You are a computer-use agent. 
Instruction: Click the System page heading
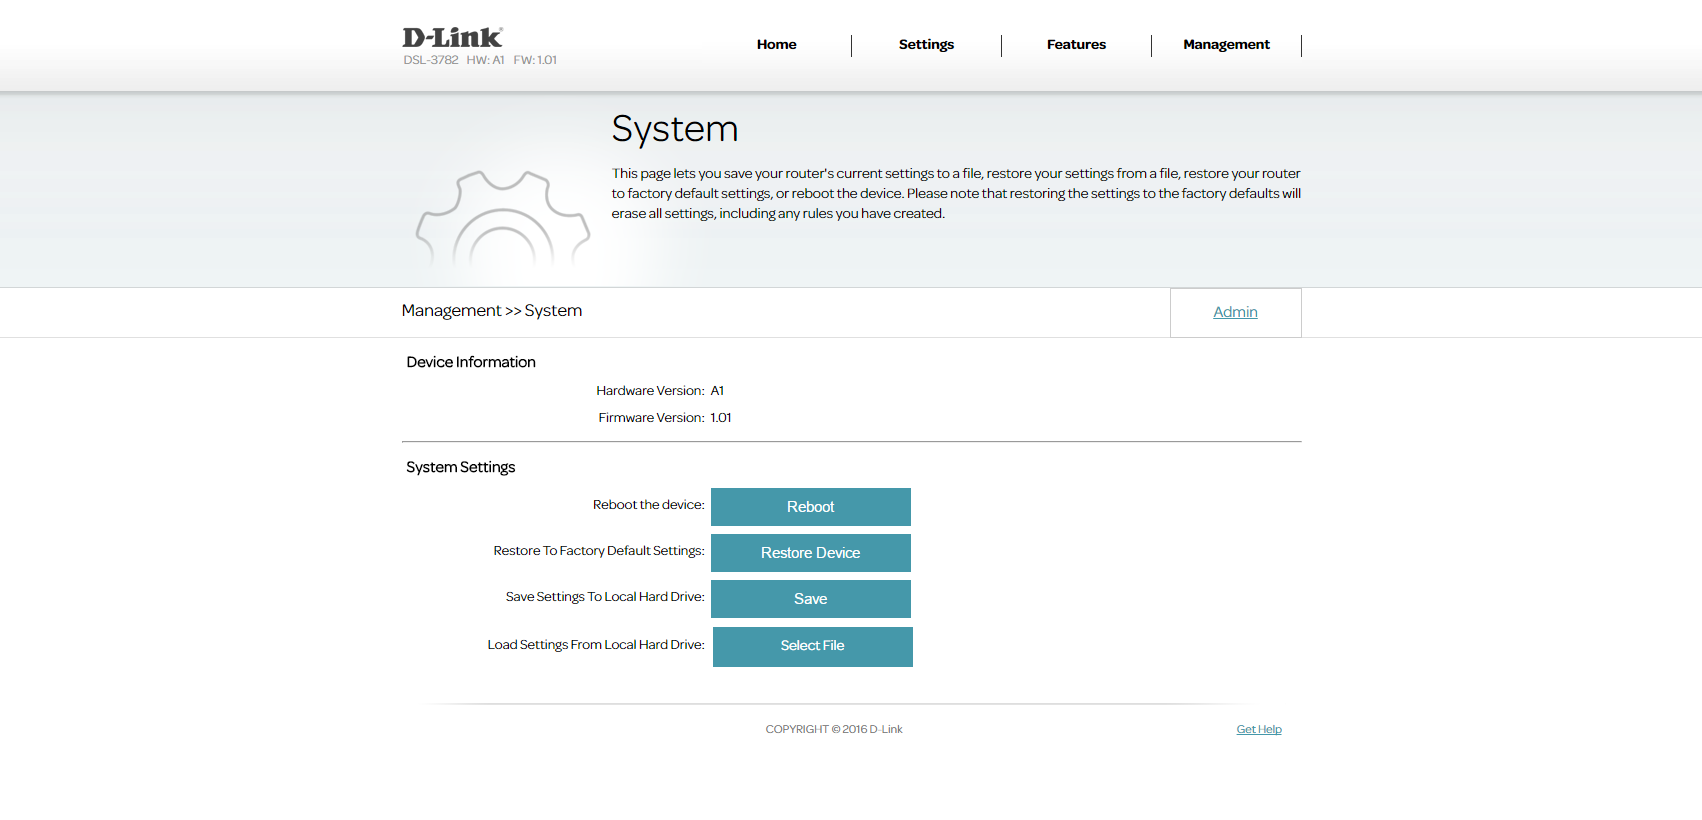675,129
